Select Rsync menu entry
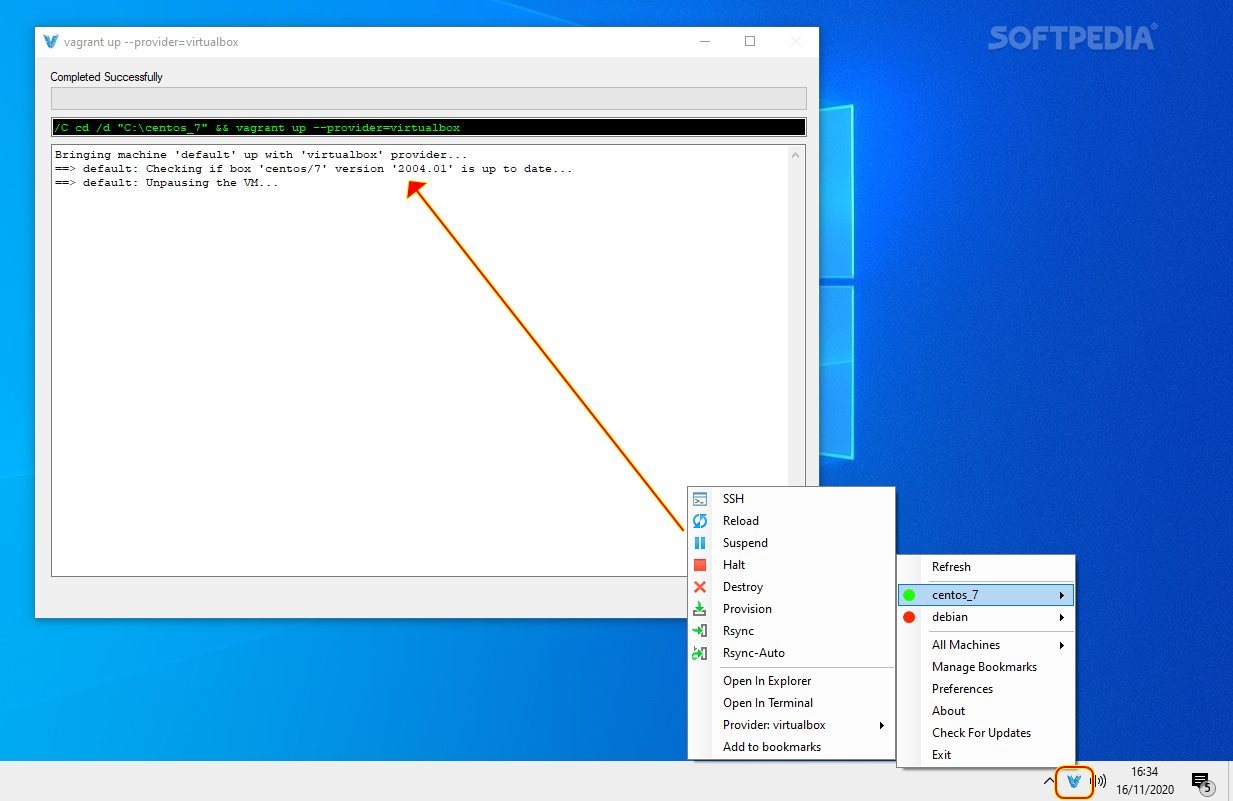Image resolution: width=1233 pixels, height=801 pixels. pyautogui.click(x=791, y=631)
